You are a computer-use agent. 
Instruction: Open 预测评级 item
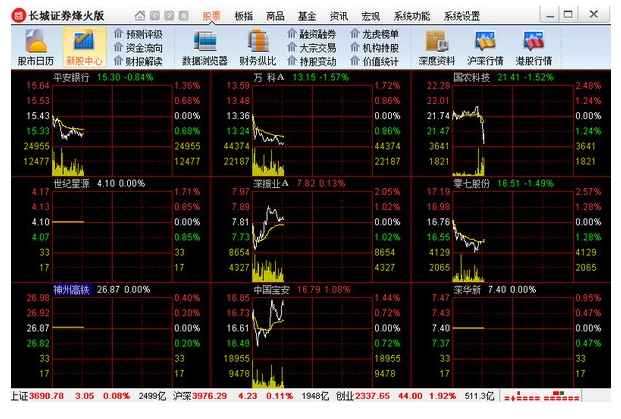138,34
